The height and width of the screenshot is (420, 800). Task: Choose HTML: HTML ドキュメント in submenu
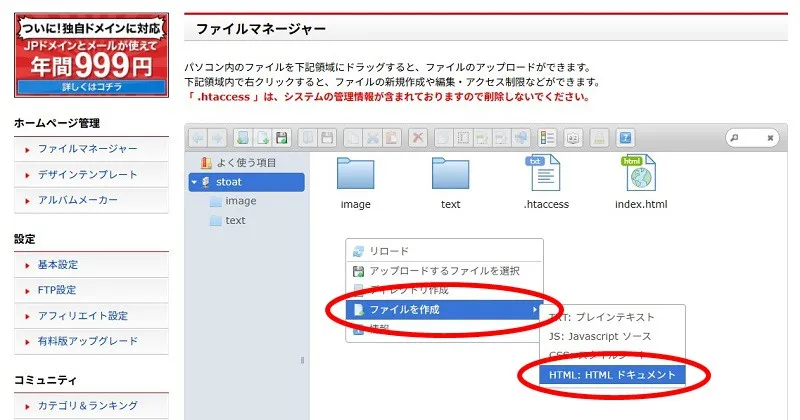(x=612, y=375)
